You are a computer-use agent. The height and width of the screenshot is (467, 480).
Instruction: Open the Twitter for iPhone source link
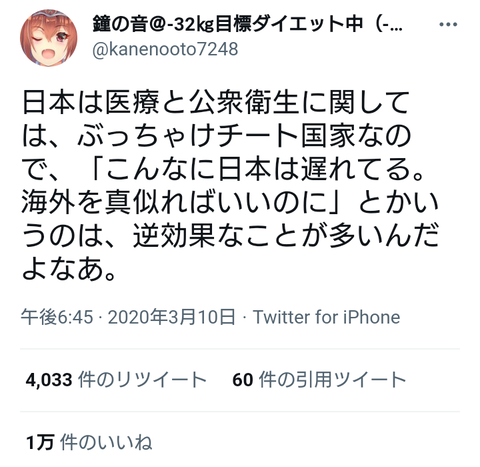[326, 317]
